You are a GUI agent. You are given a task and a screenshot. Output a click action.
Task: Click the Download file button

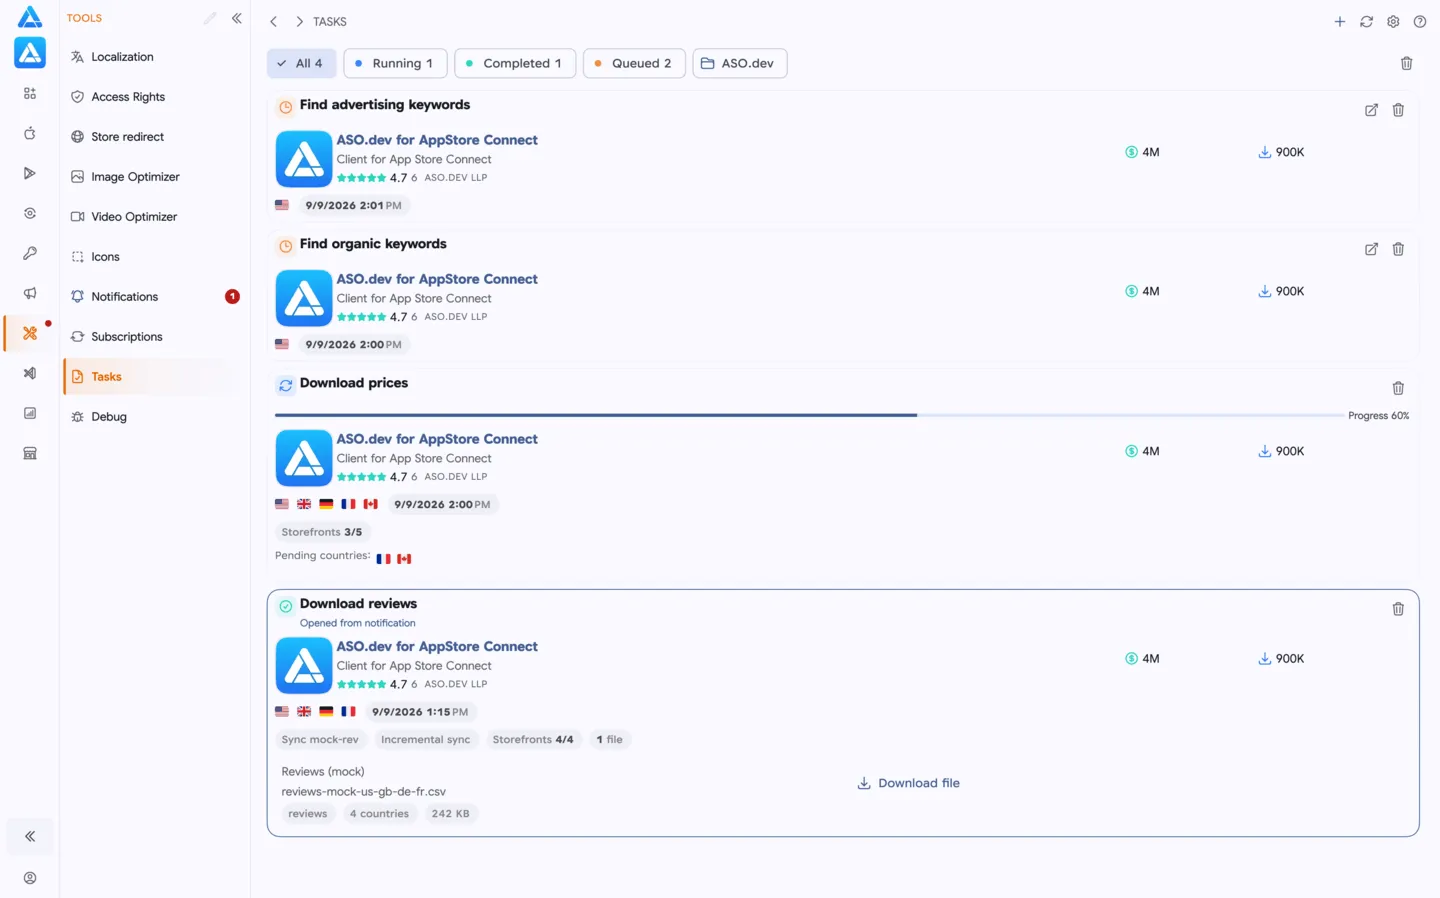click(x=909, y=783)
